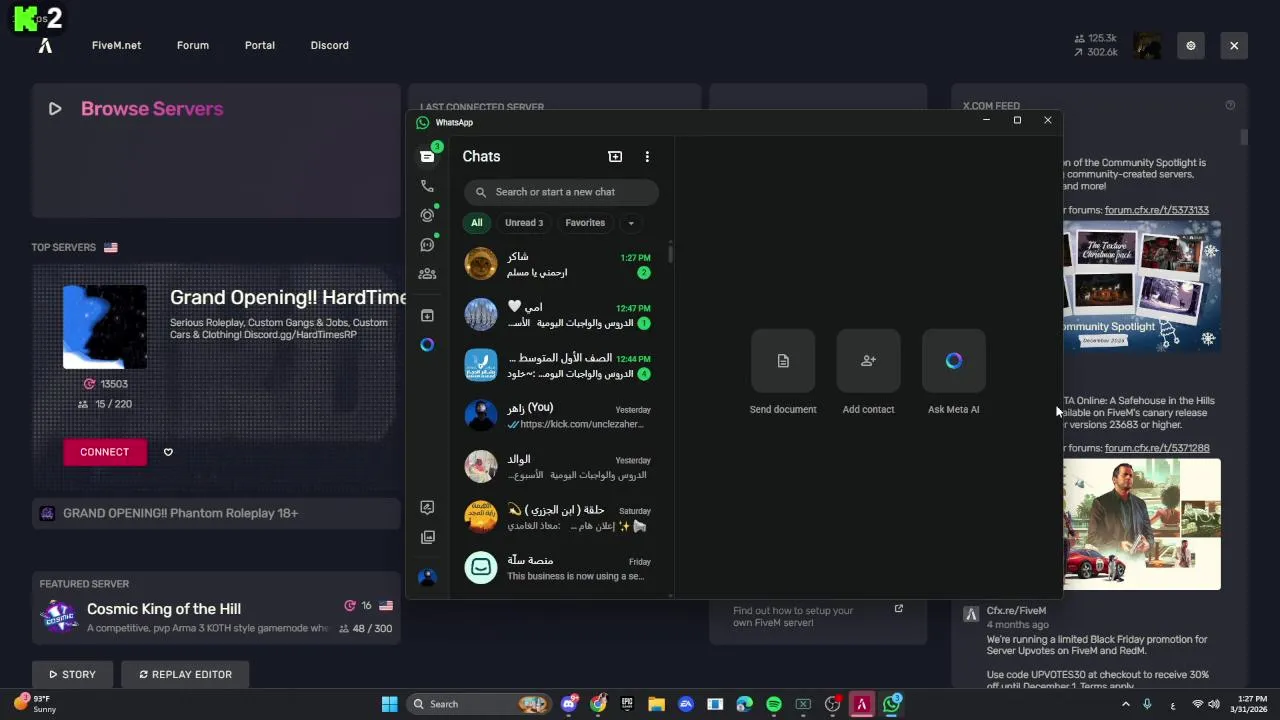
Task: Open the Discord menu link in FiveM
Action: 330,45
